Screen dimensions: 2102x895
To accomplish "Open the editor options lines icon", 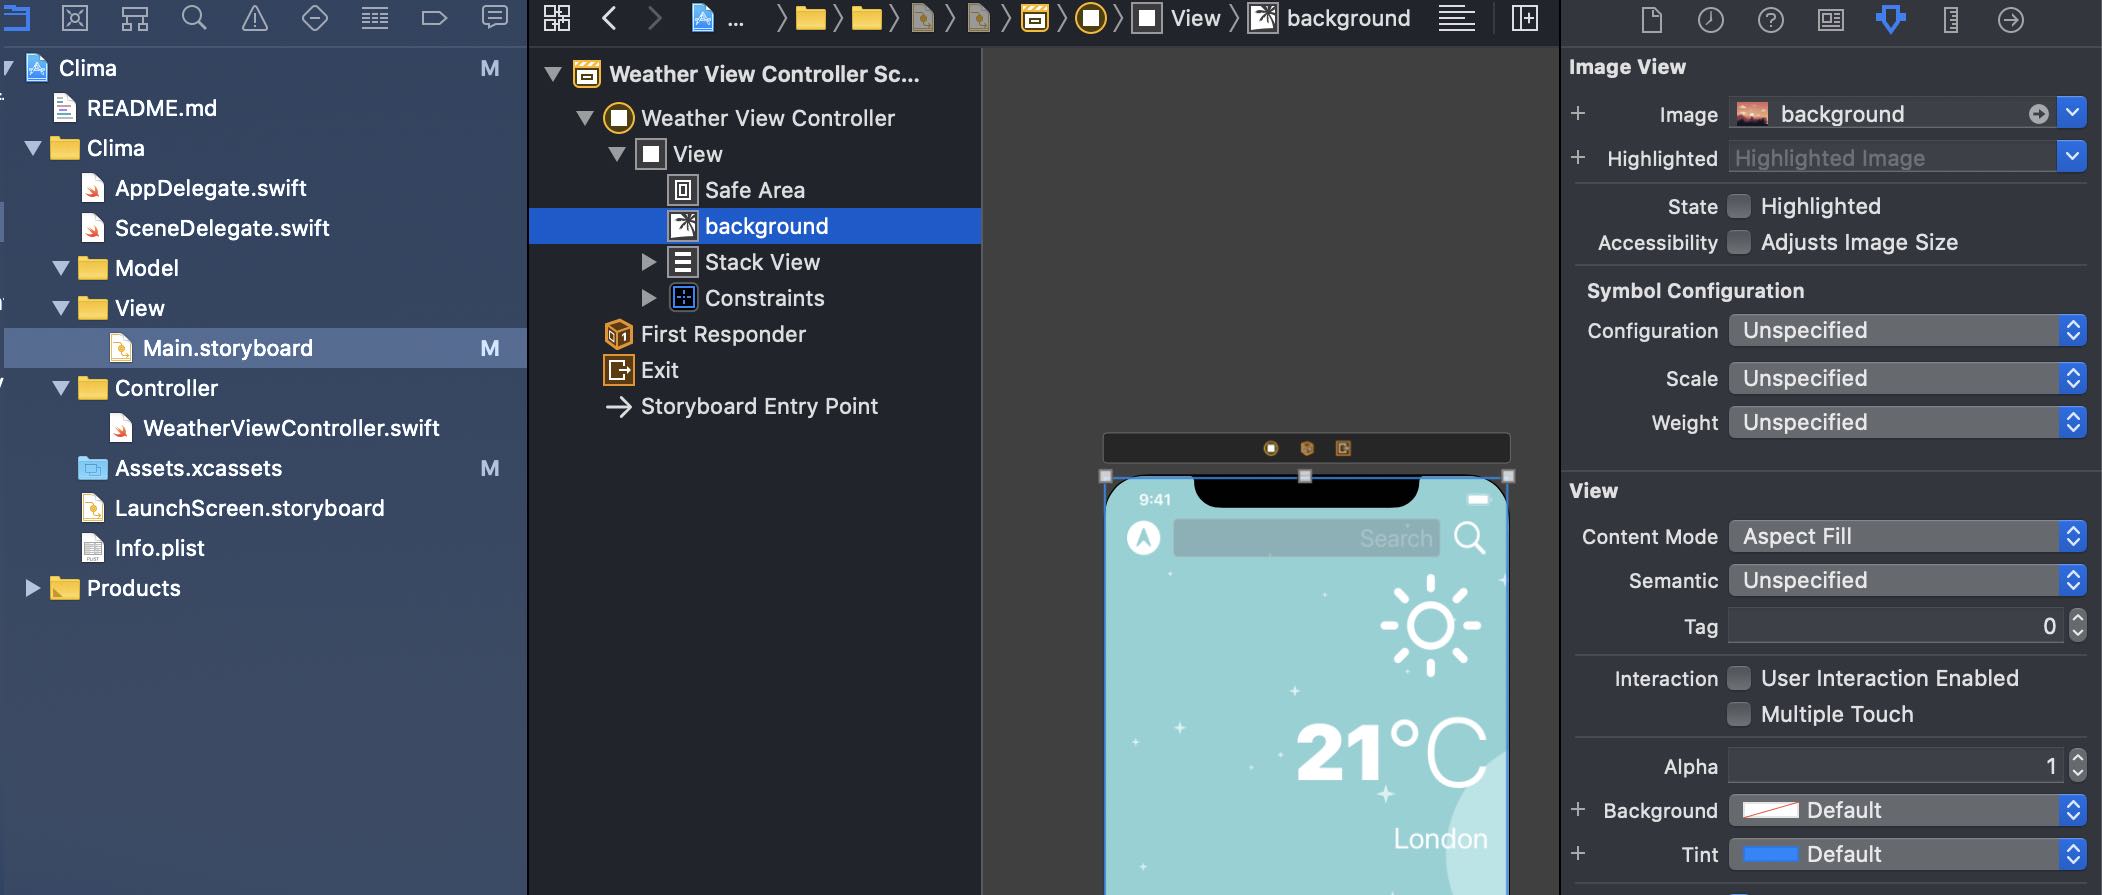I will [x=1456, y=18].
